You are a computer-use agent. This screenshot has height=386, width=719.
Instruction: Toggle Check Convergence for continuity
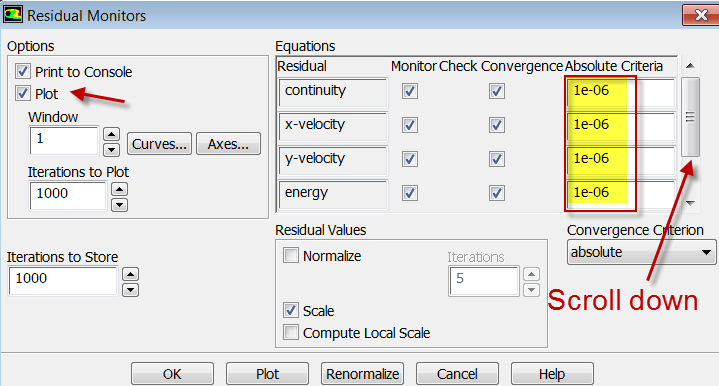coord(497,91)
